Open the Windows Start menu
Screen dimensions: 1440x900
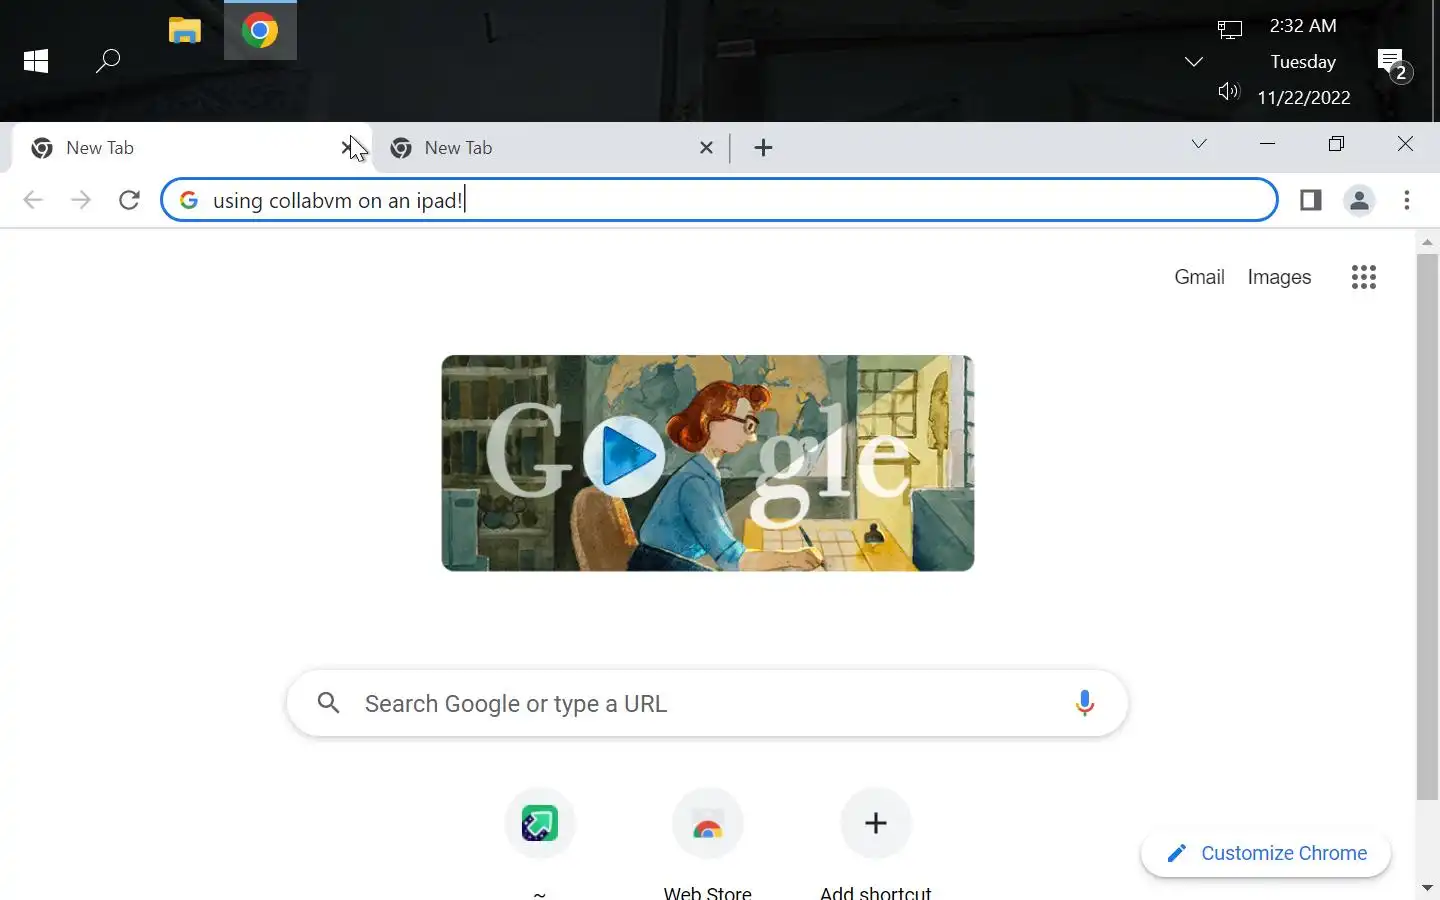[x=36, y=61]
